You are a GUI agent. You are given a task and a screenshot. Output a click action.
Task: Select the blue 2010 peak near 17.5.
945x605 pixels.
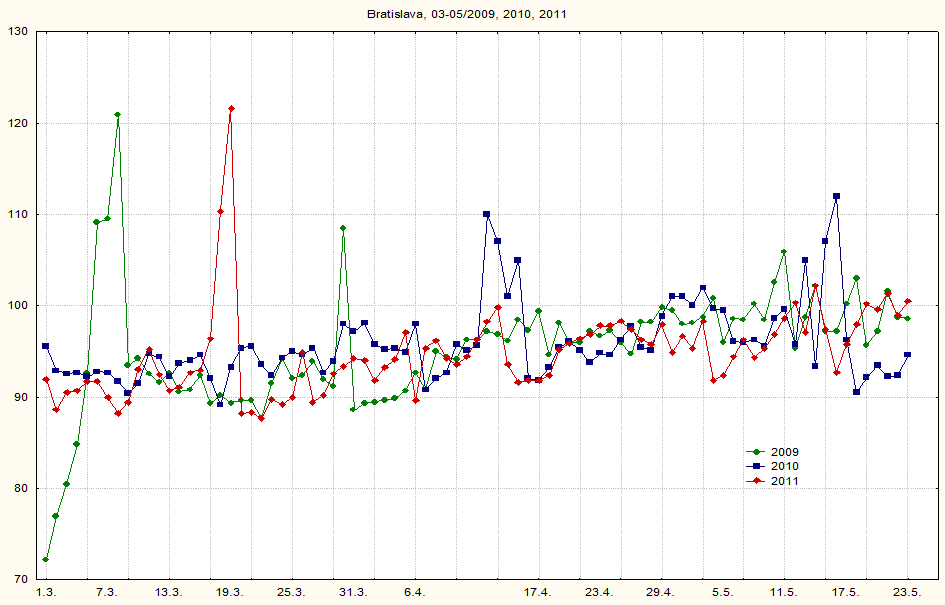point(836,196)
